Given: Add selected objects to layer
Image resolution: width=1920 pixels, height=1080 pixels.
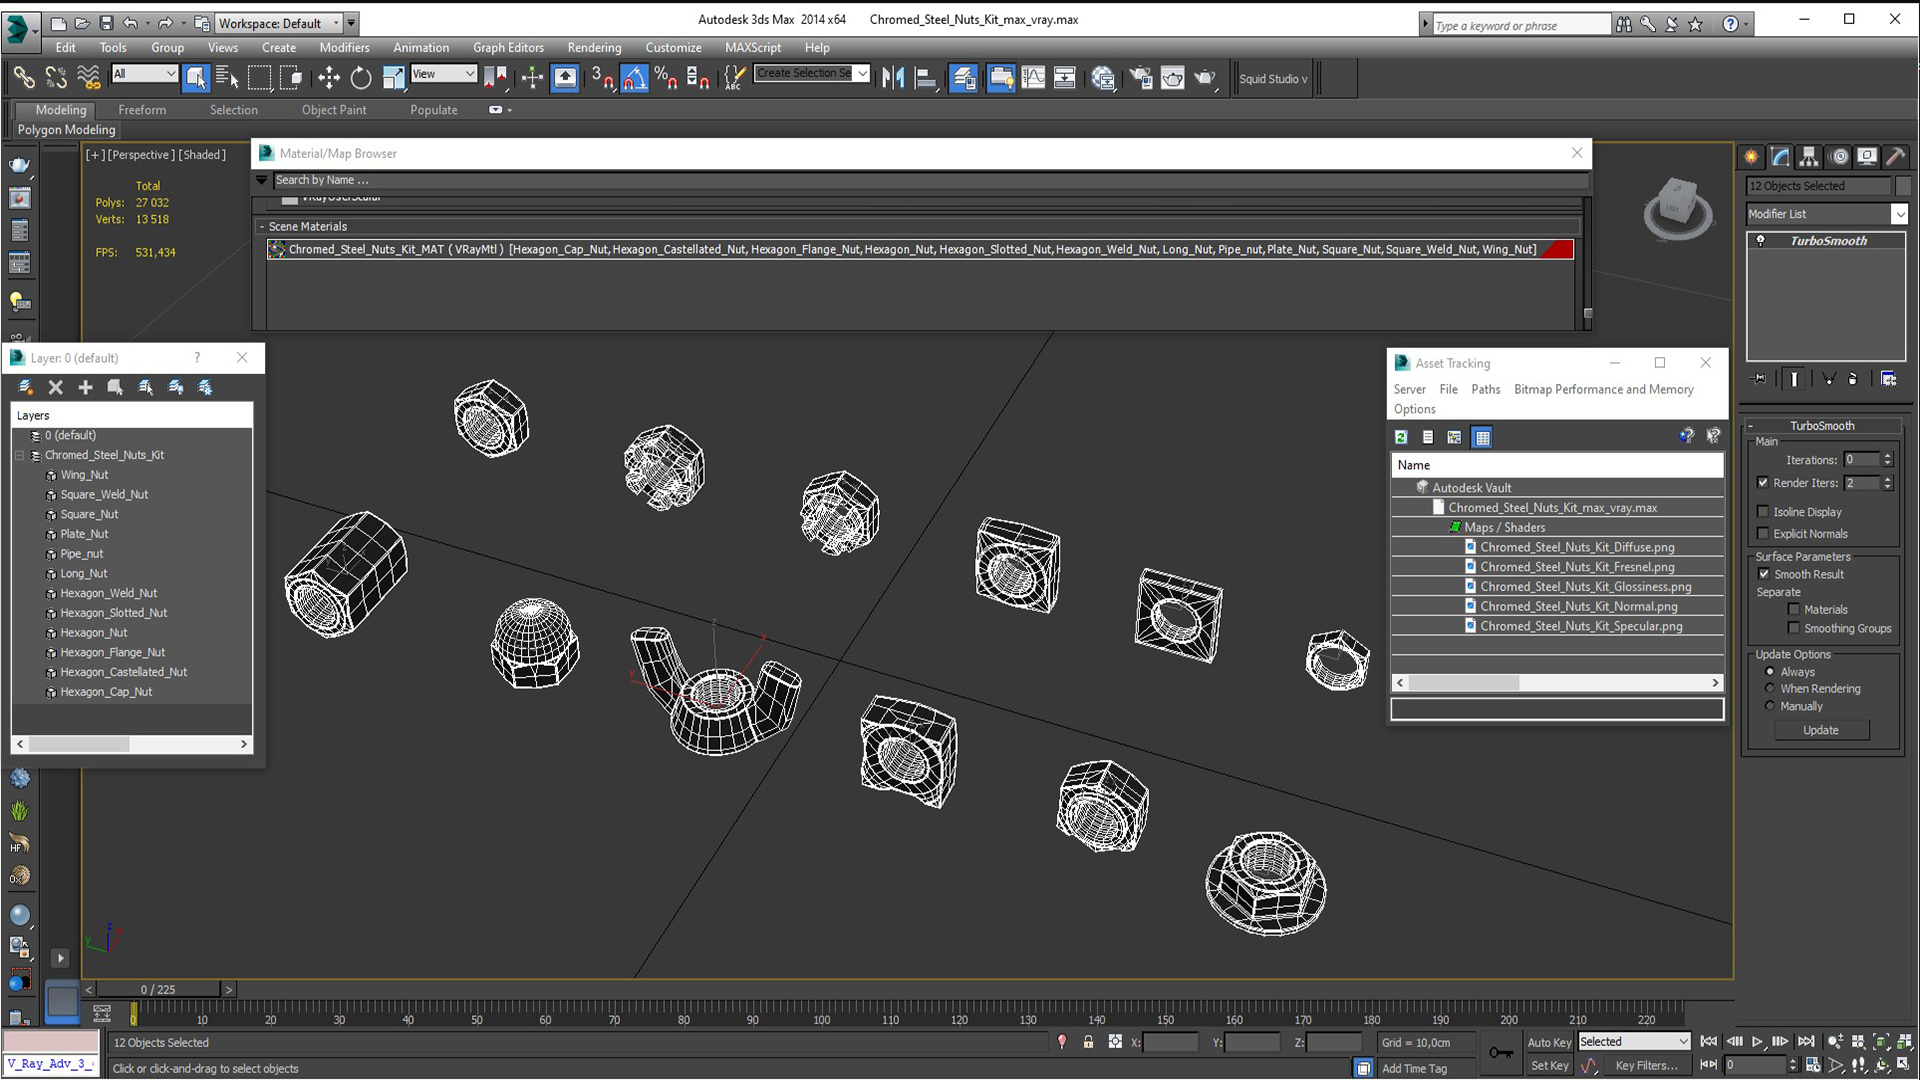Looking at the screenshot, I should point(86,387).
